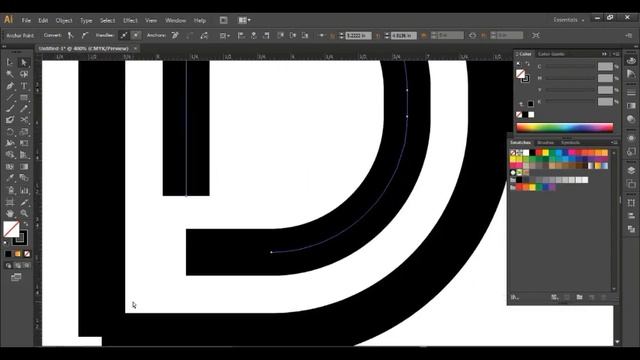
Task: Select the Rotate tool
Action: [x=10, y=132]
